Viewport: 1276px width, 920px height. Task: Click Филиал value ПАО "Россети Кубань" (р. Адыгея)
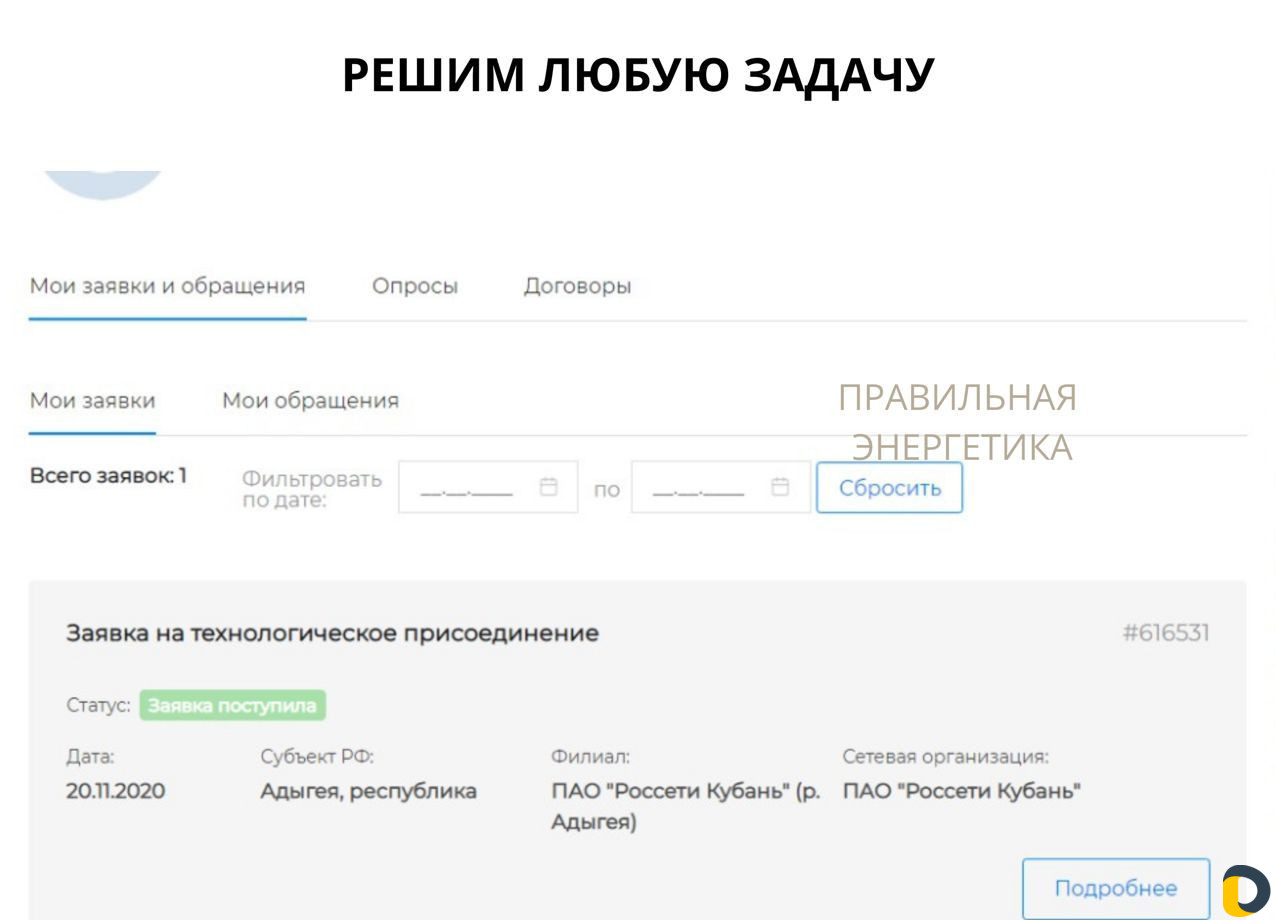point(686,807)
